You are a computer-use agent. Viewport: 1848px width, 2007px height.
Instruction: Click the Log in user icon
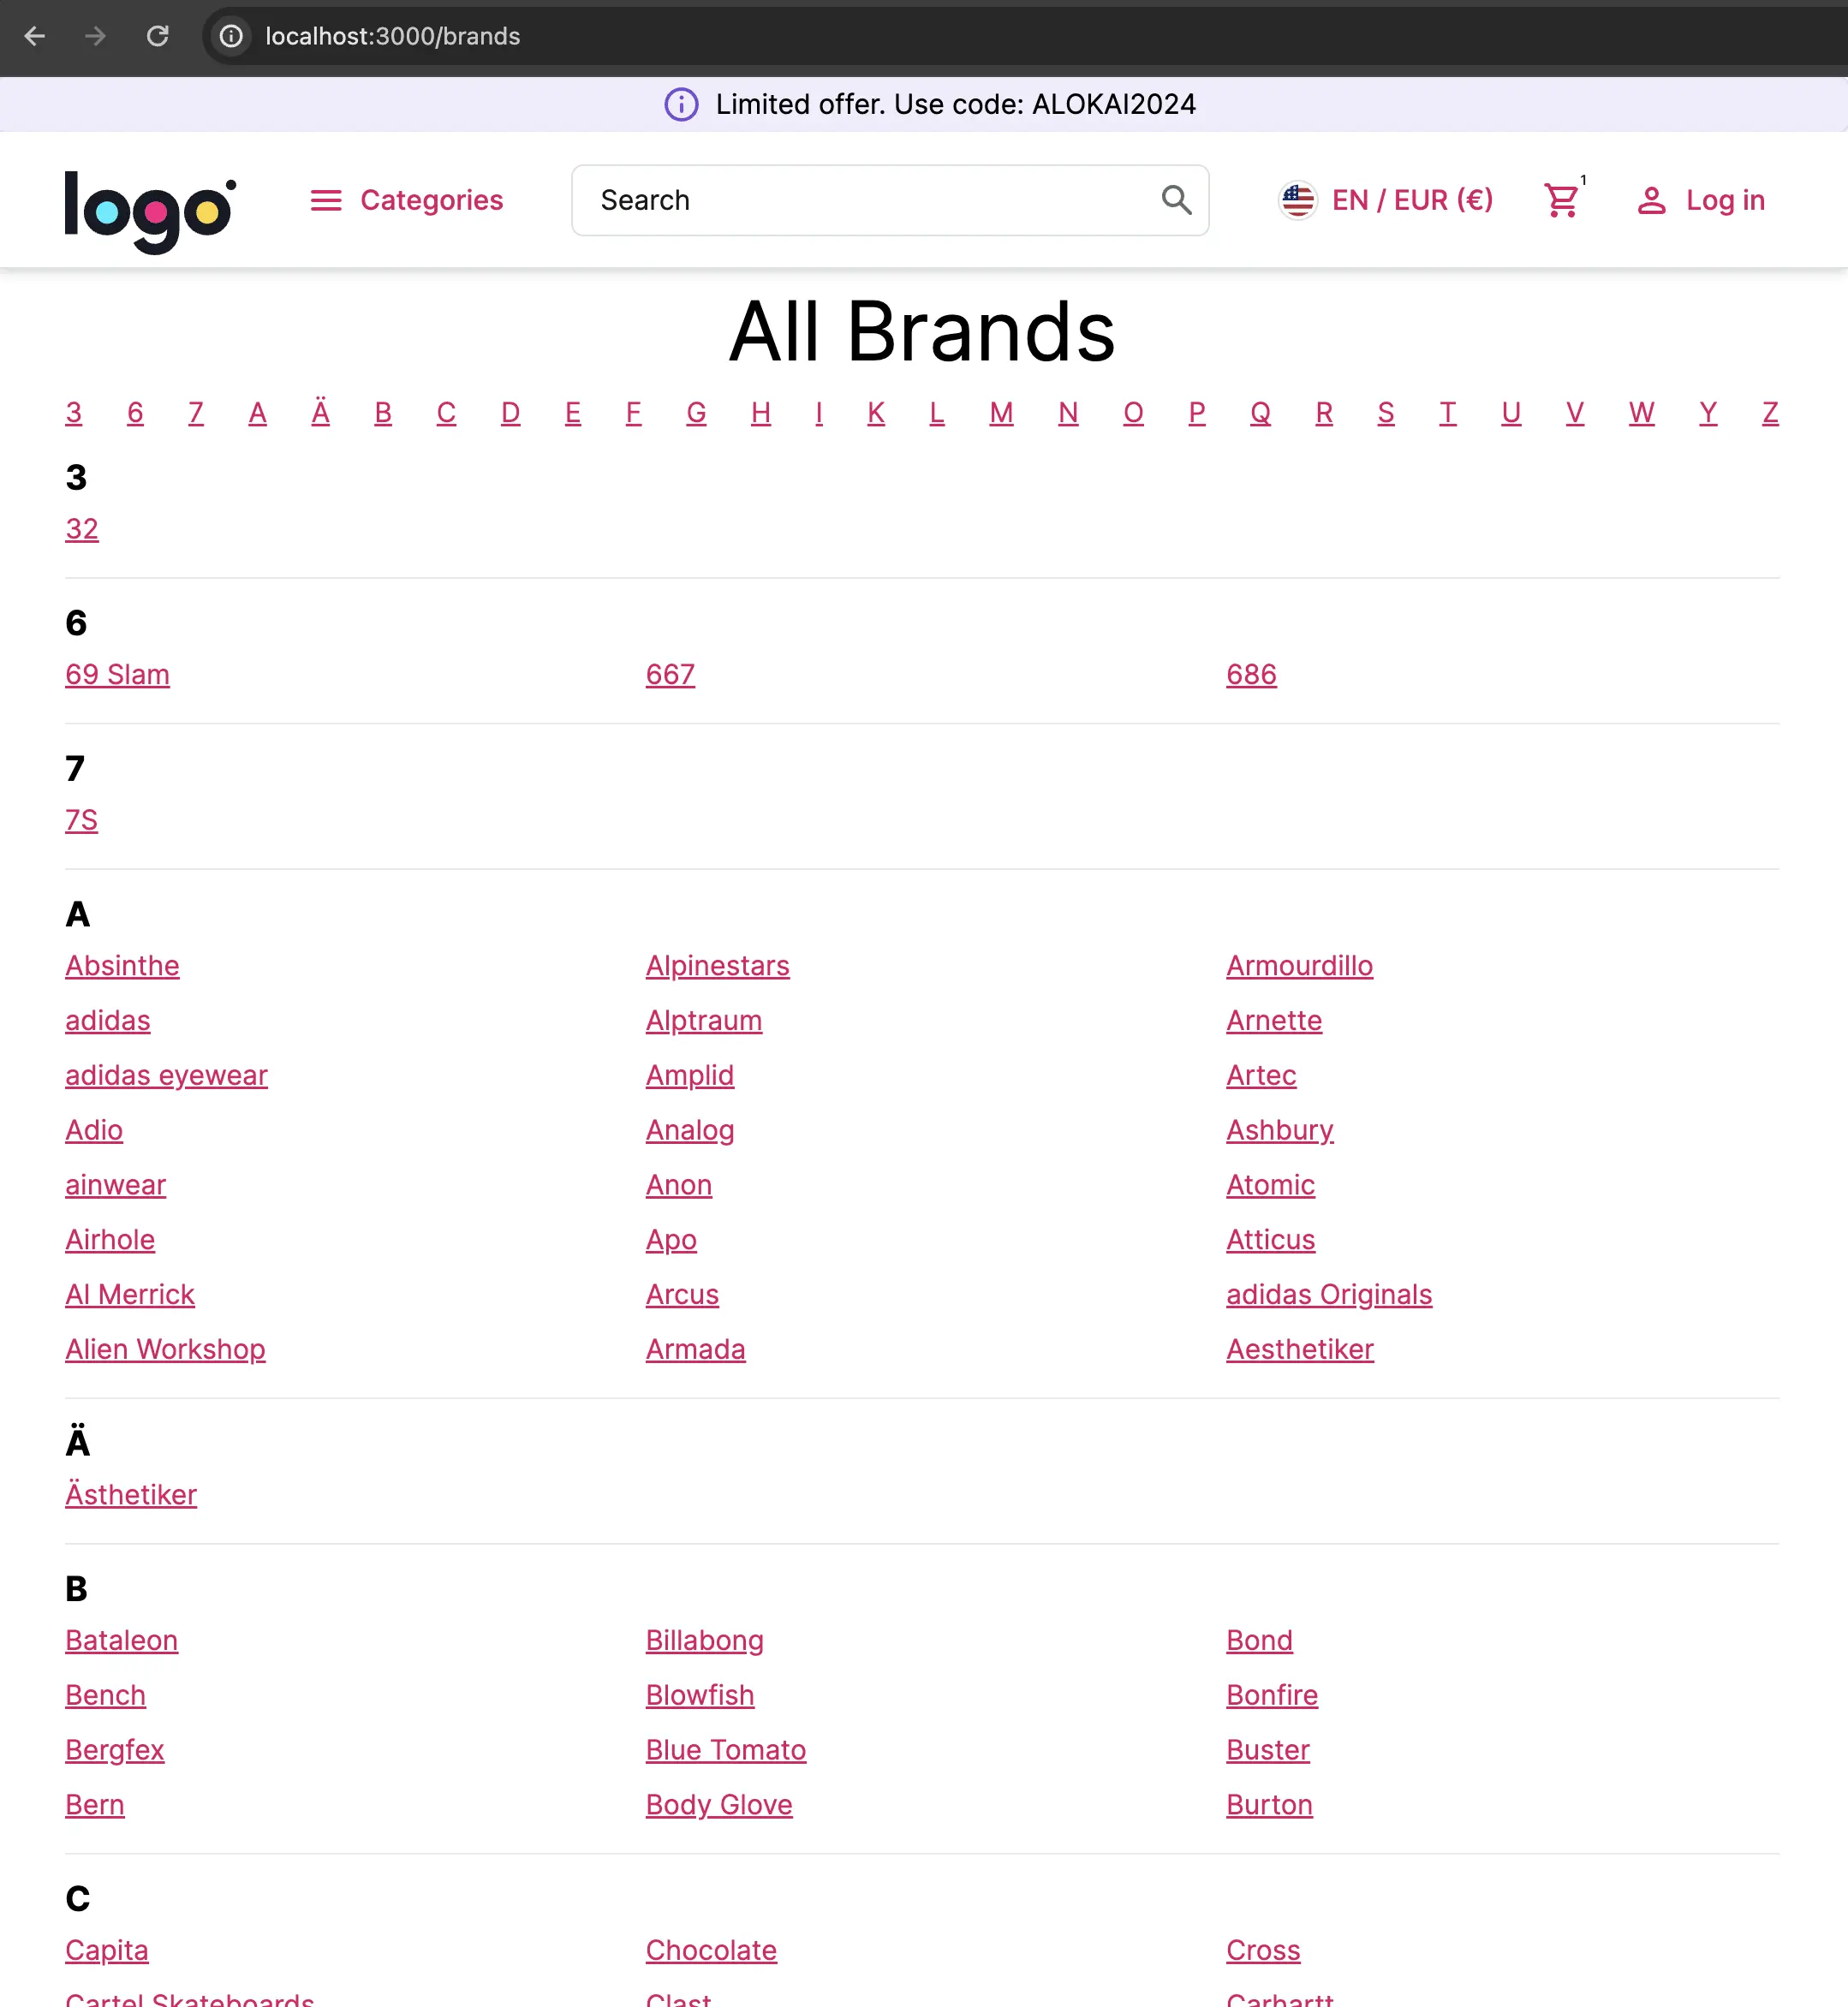tap(1650, 200)
